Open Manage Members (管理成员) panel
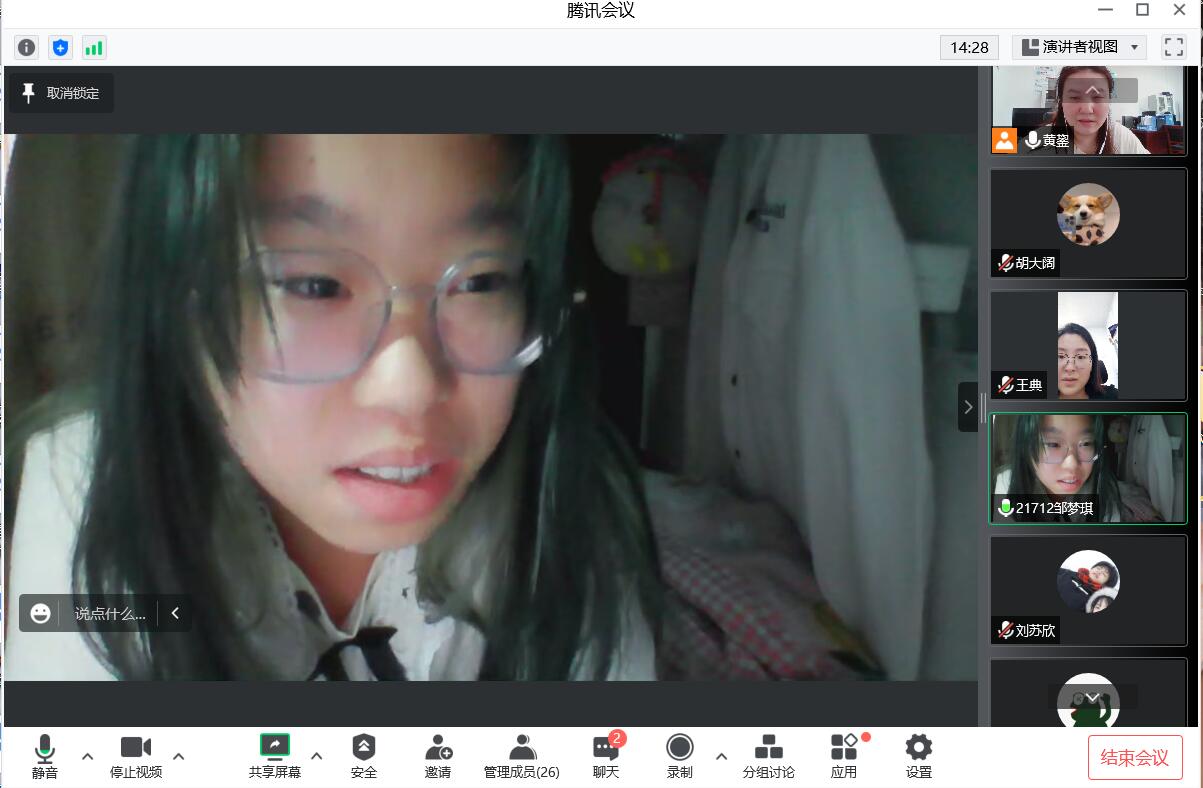The image size is (1203, 788). click(x=521, y=756)
